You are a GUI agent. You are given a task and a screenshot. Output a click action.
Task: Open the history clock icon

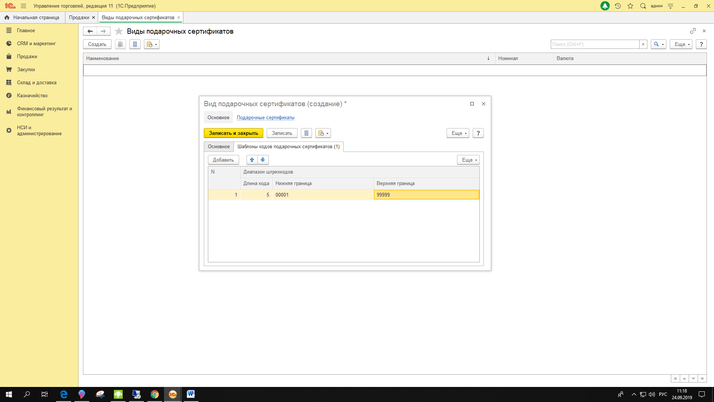tap(618, 6)
